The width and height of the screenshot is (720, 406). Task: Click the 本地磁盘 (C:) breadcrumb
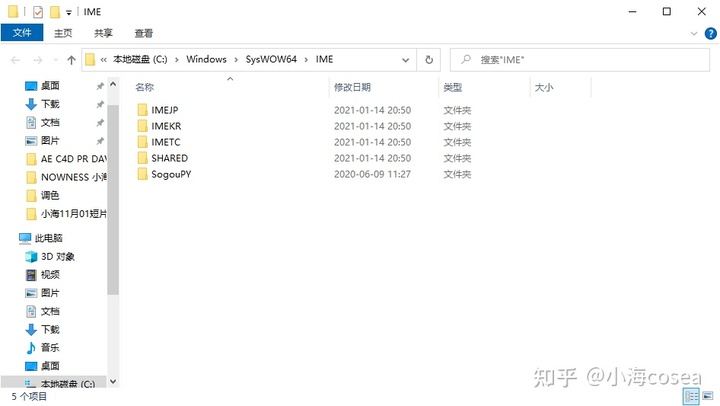click(140, 59)
